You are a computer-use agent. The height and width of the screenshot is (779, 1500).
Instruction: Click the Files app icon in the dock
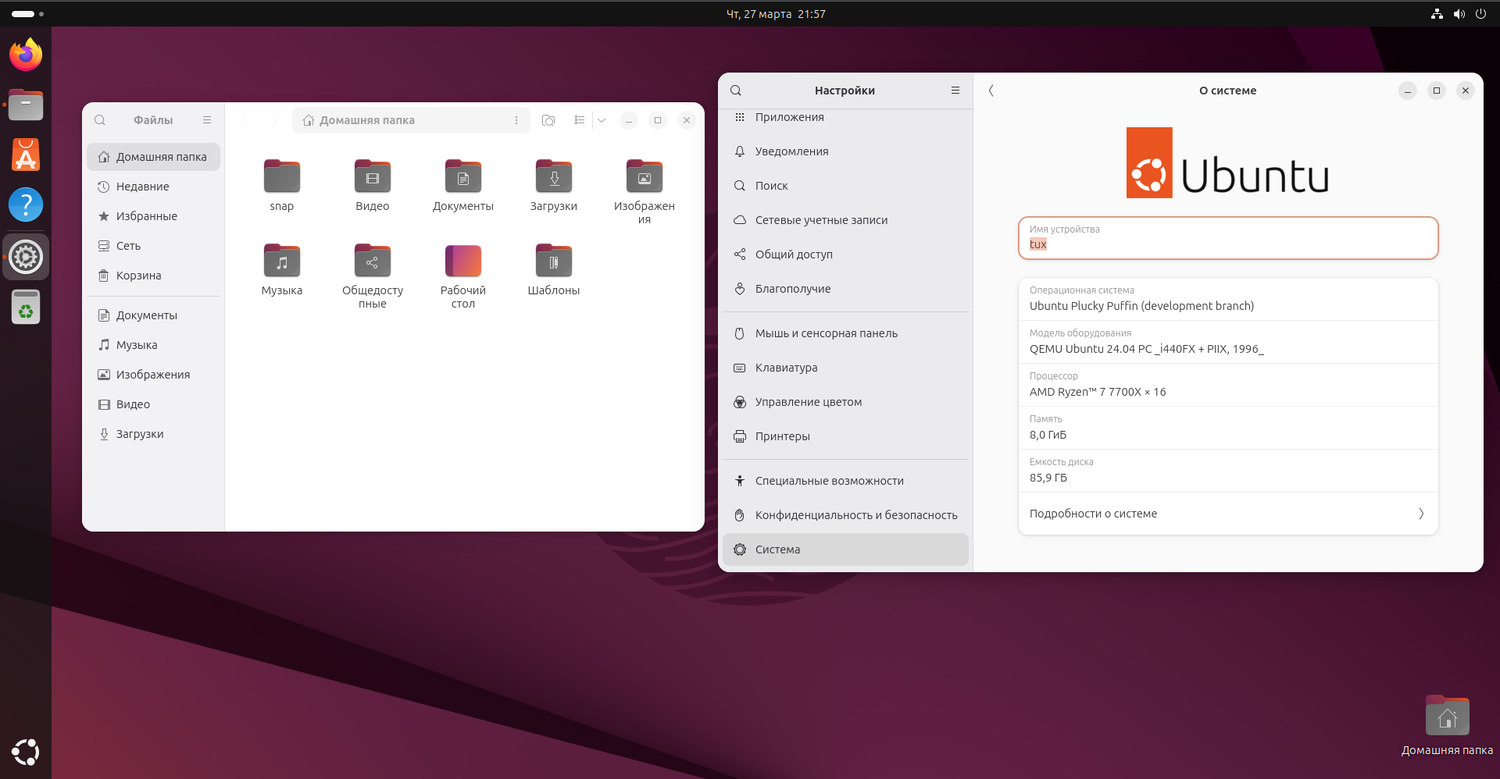pos(26,104)
